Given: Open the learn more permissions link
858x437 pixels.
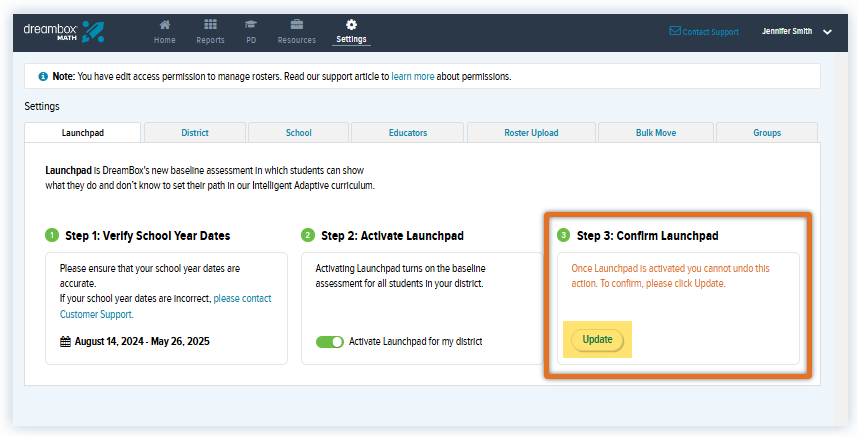Looking at the screenshot, I should click(413, 77).
